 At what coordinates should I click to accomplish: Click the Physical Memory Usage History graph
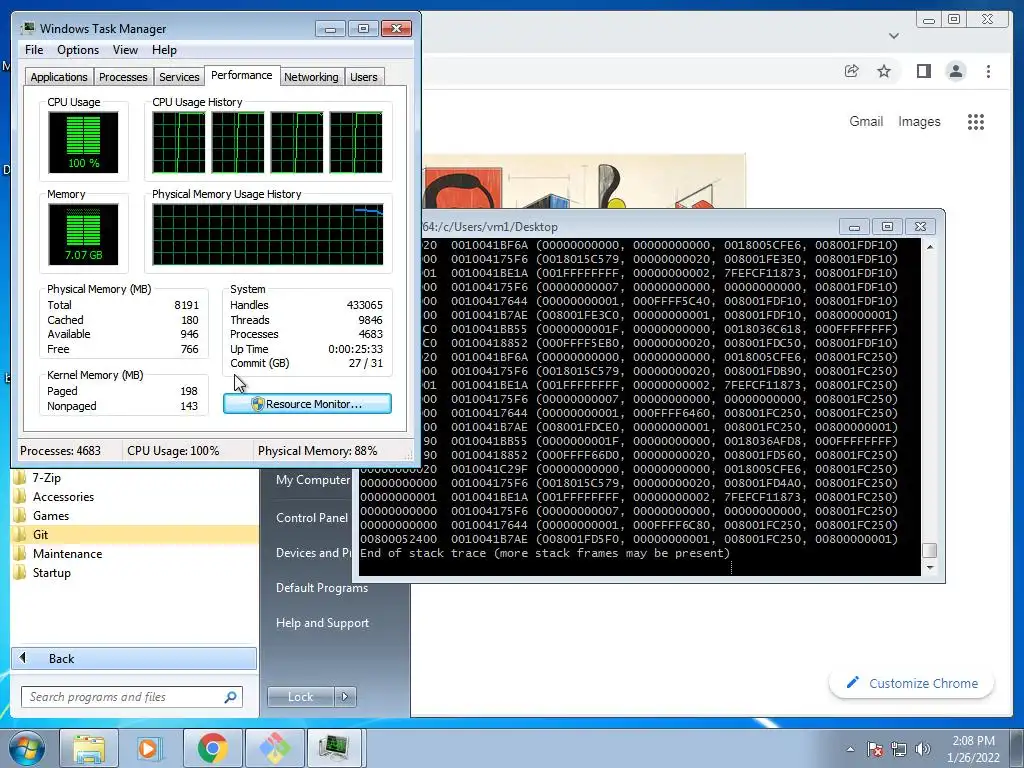pos(268,234)
